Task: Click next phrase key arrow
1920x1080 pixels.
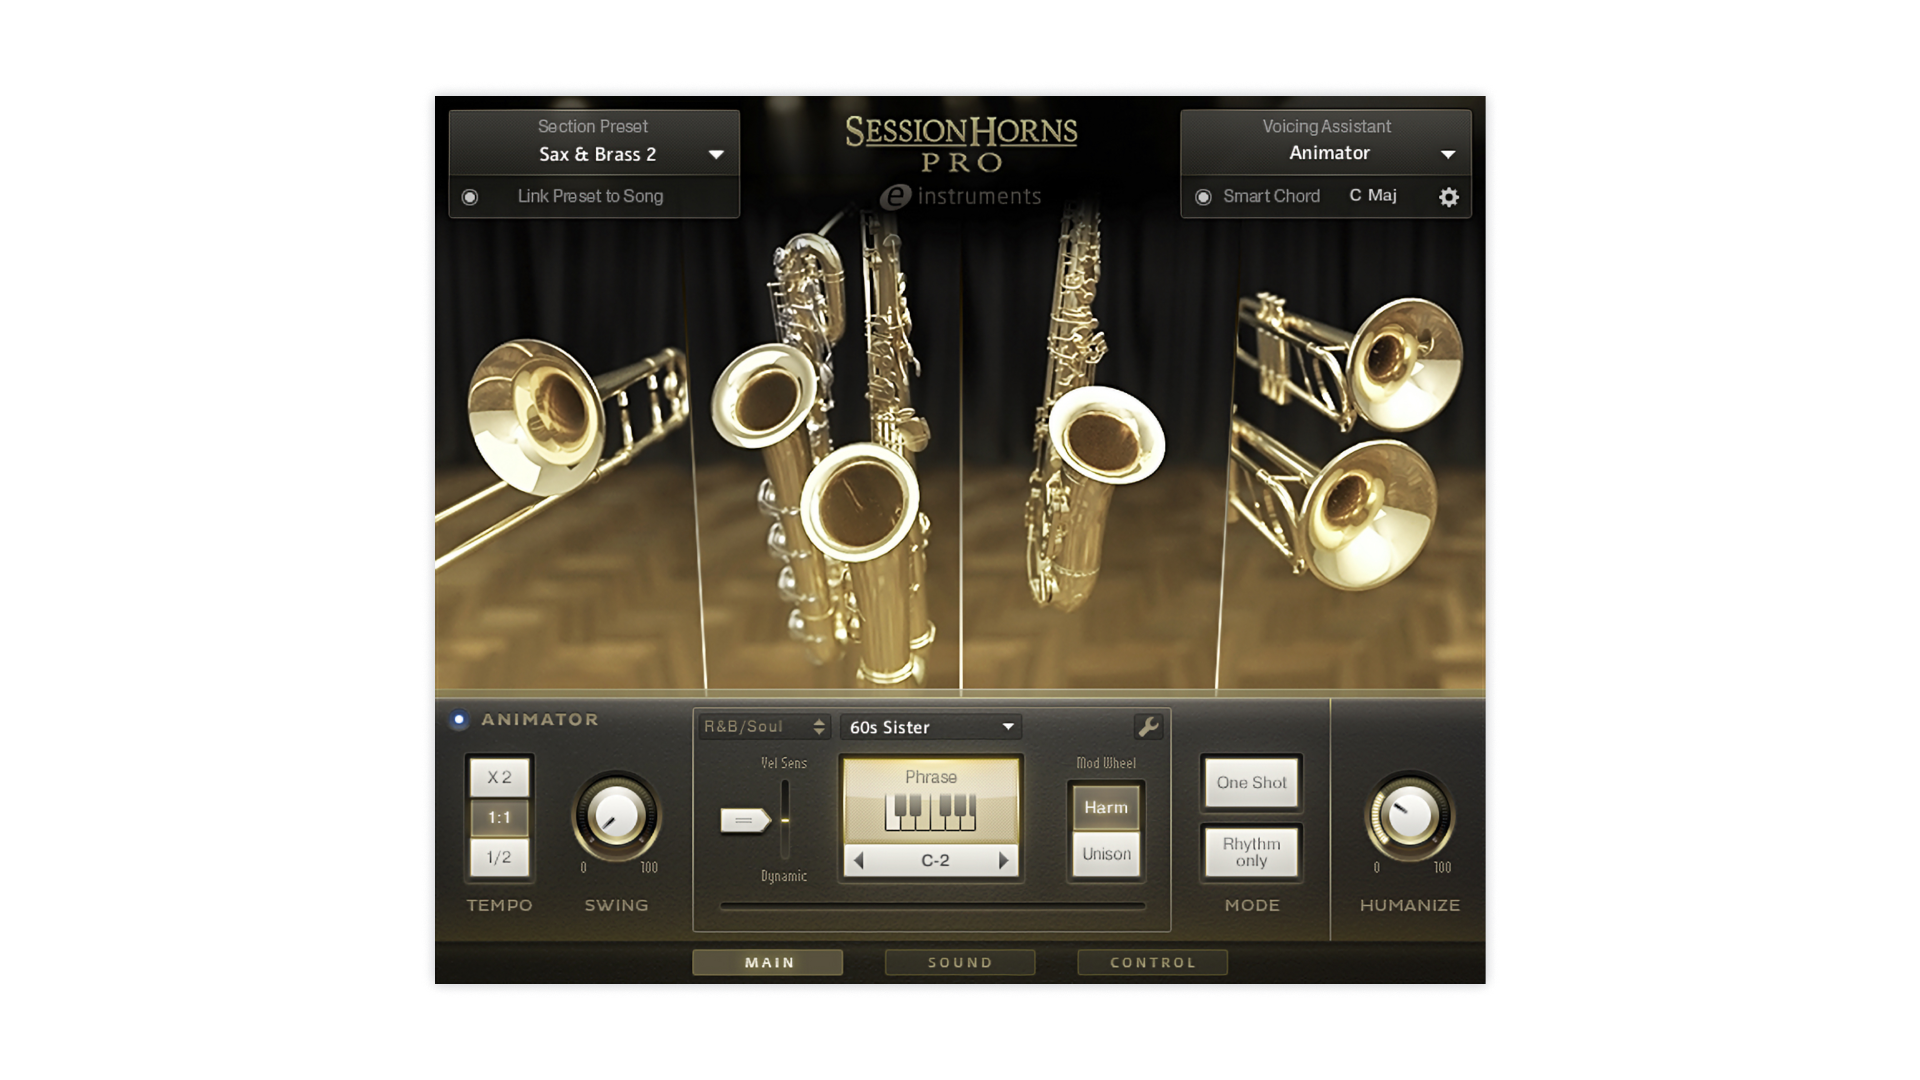Action: [x=1003, y=860]
